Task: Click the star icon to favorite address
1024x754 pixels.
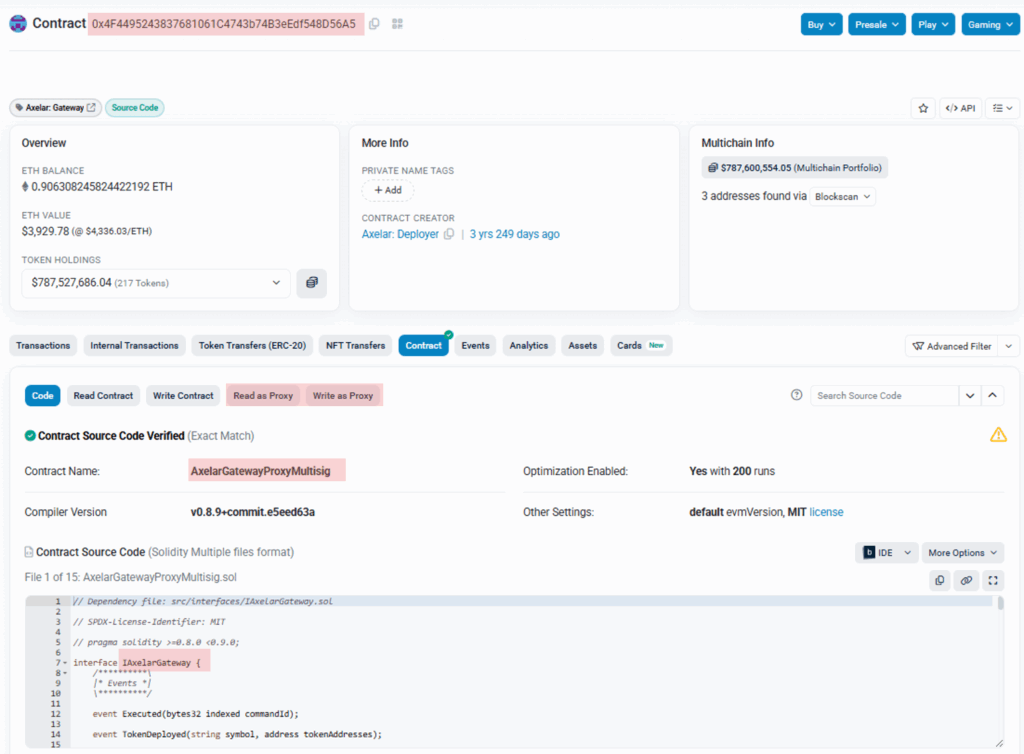Action: pos(922,108)
